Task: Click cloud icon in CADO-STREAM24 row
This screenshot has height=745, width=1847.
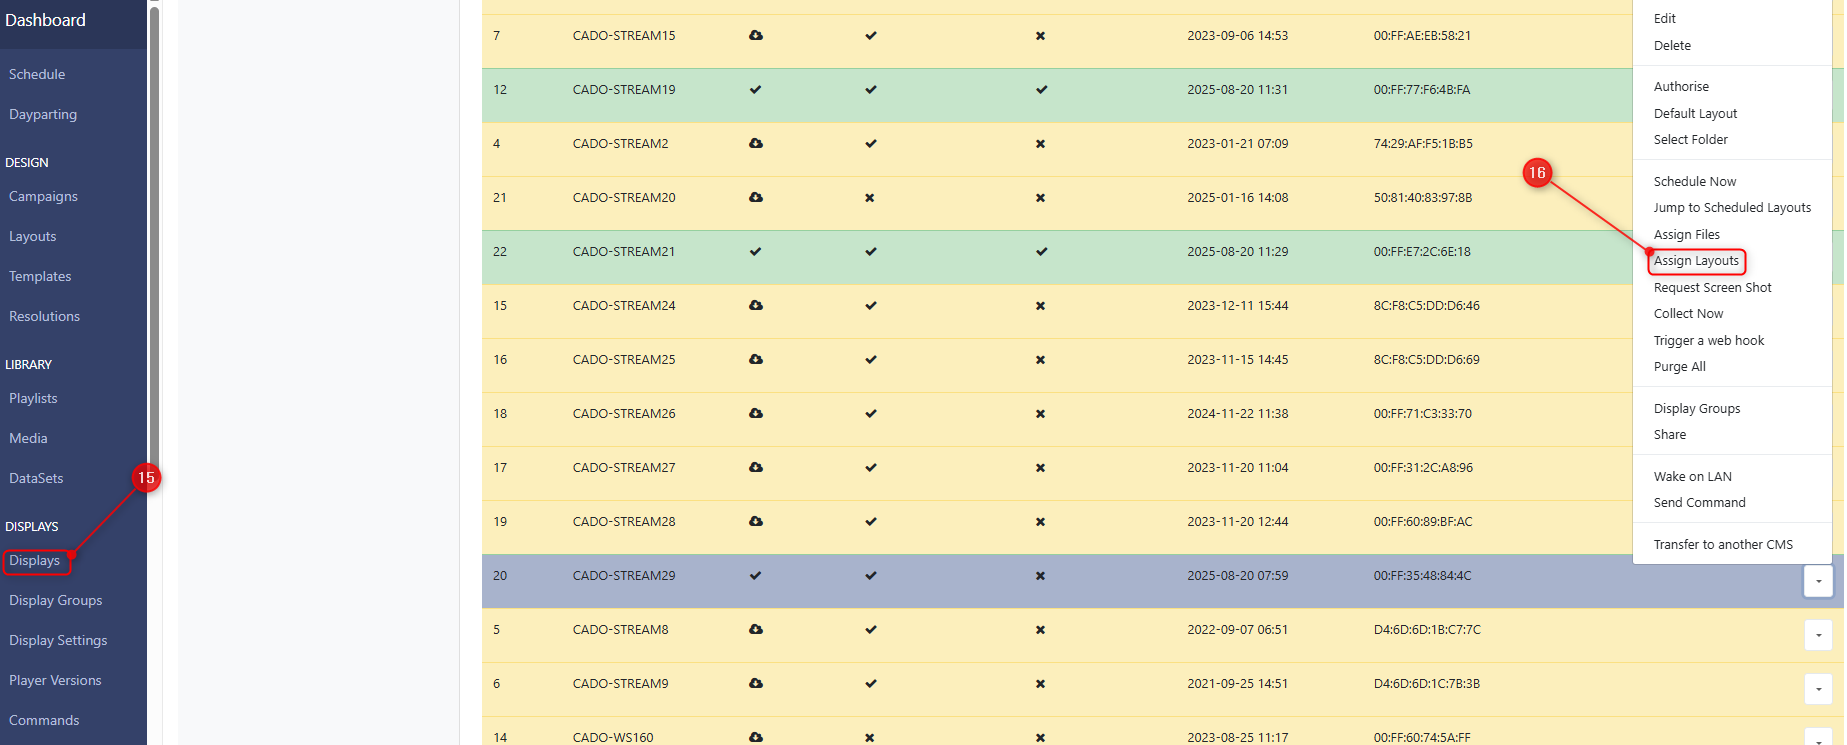Action: pyautogui.click(x=756, y=305)
